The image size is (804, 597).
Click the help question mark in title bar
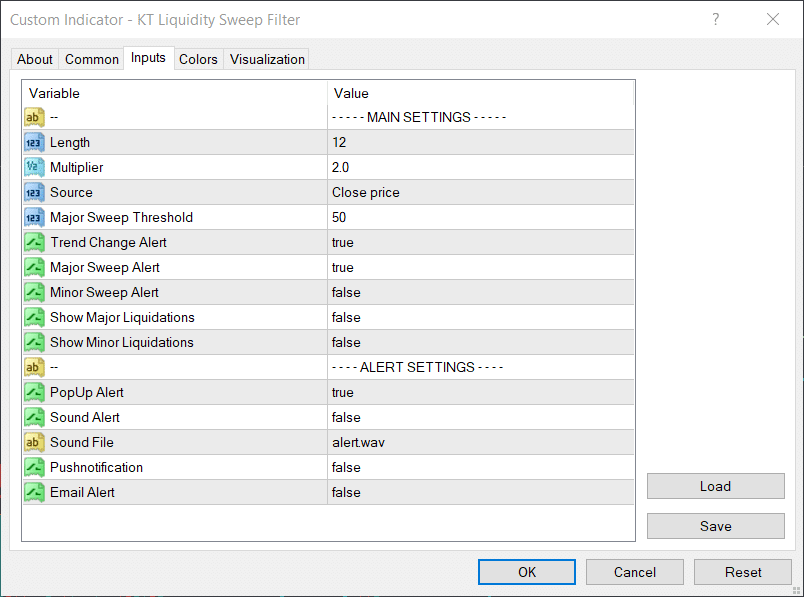[x=716, y=19]
